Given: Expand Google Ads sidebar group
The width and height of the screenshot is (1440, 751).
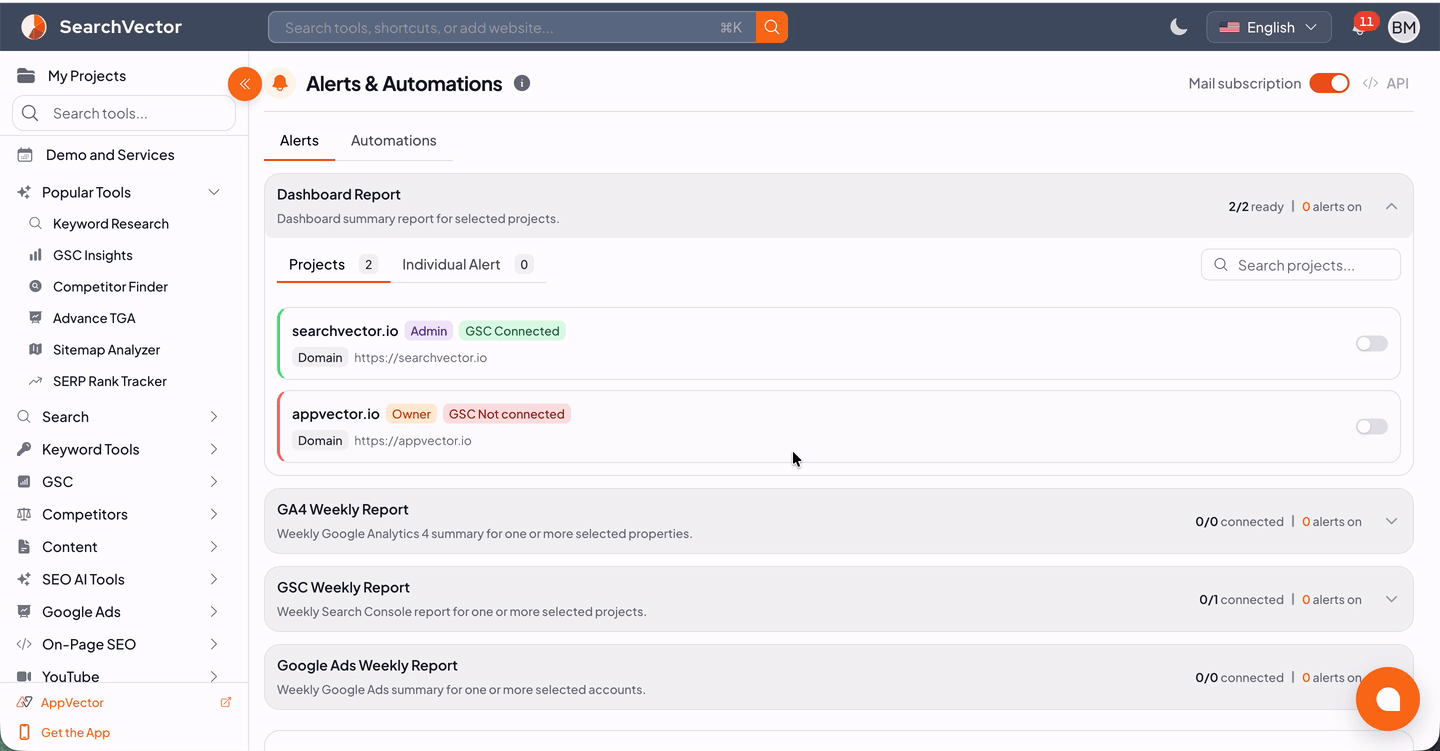Looking at the screenshot, I should [x=213, y=612].
